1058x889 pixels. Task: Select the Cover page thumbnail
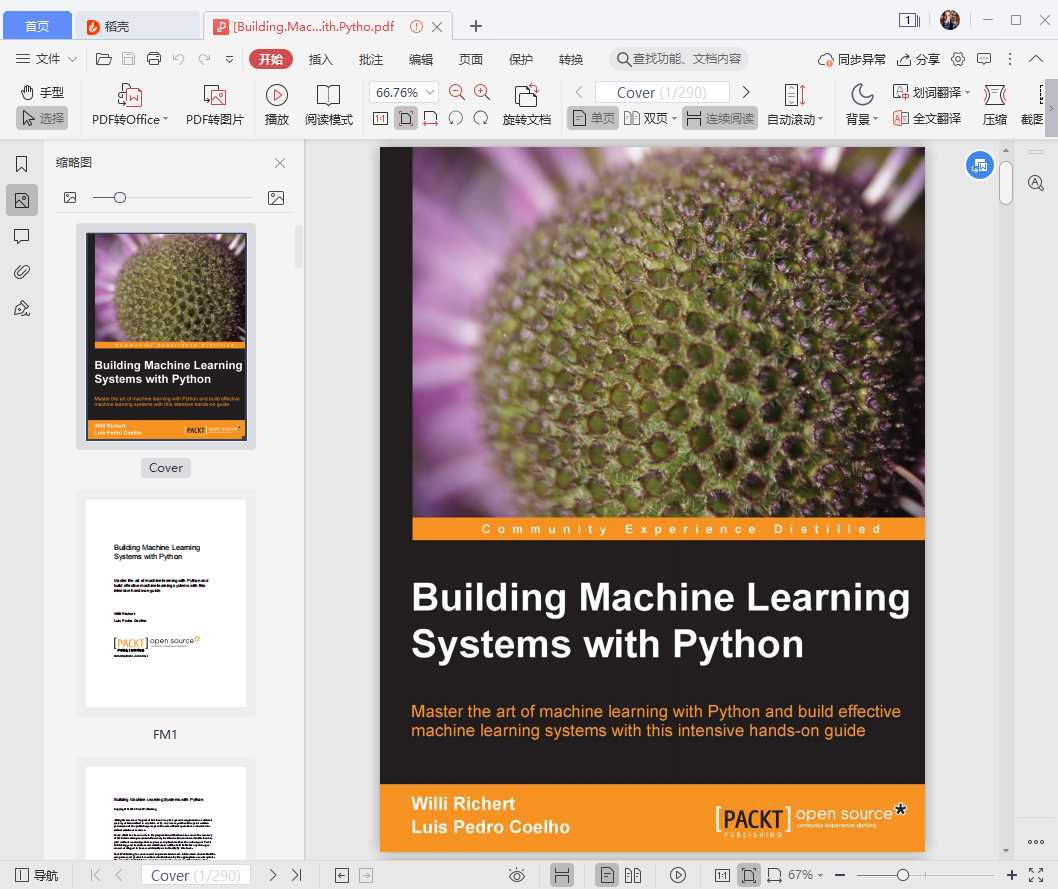[166, 337]
